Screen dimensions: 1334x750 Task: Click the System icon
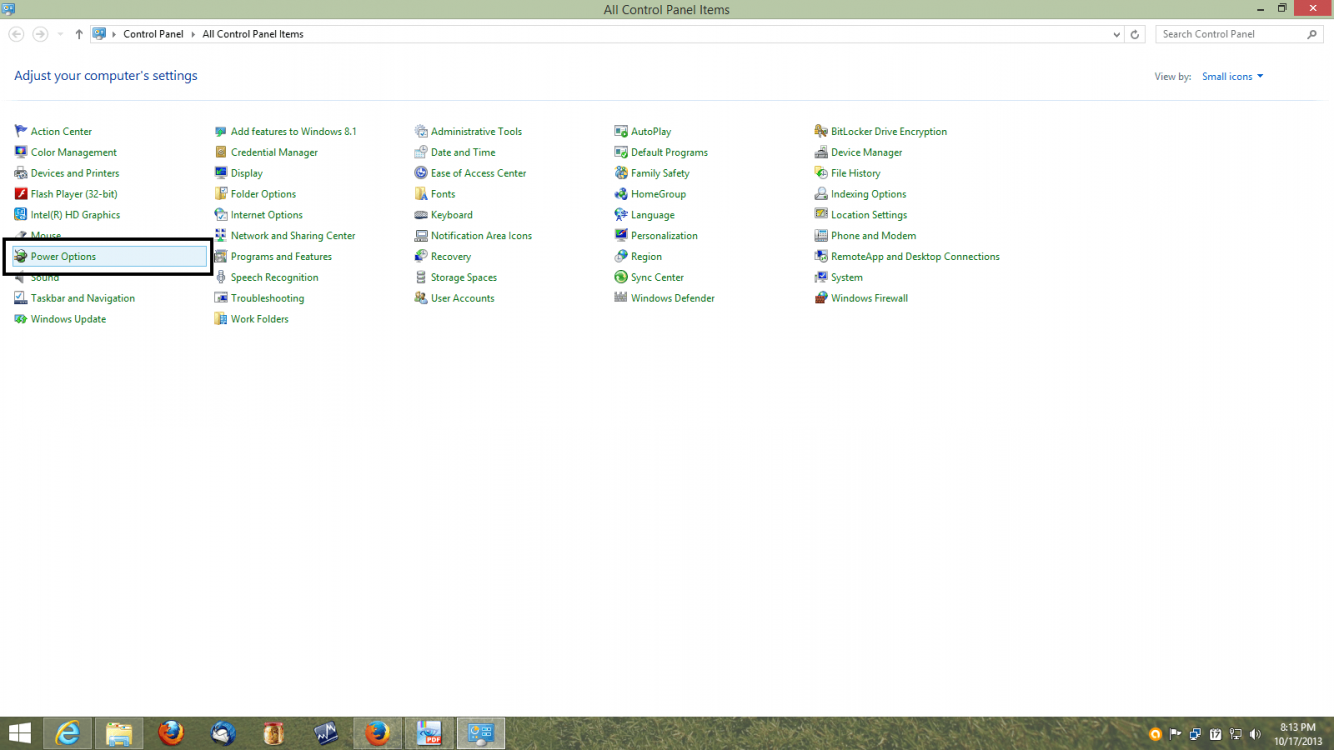tap(821, 277)
